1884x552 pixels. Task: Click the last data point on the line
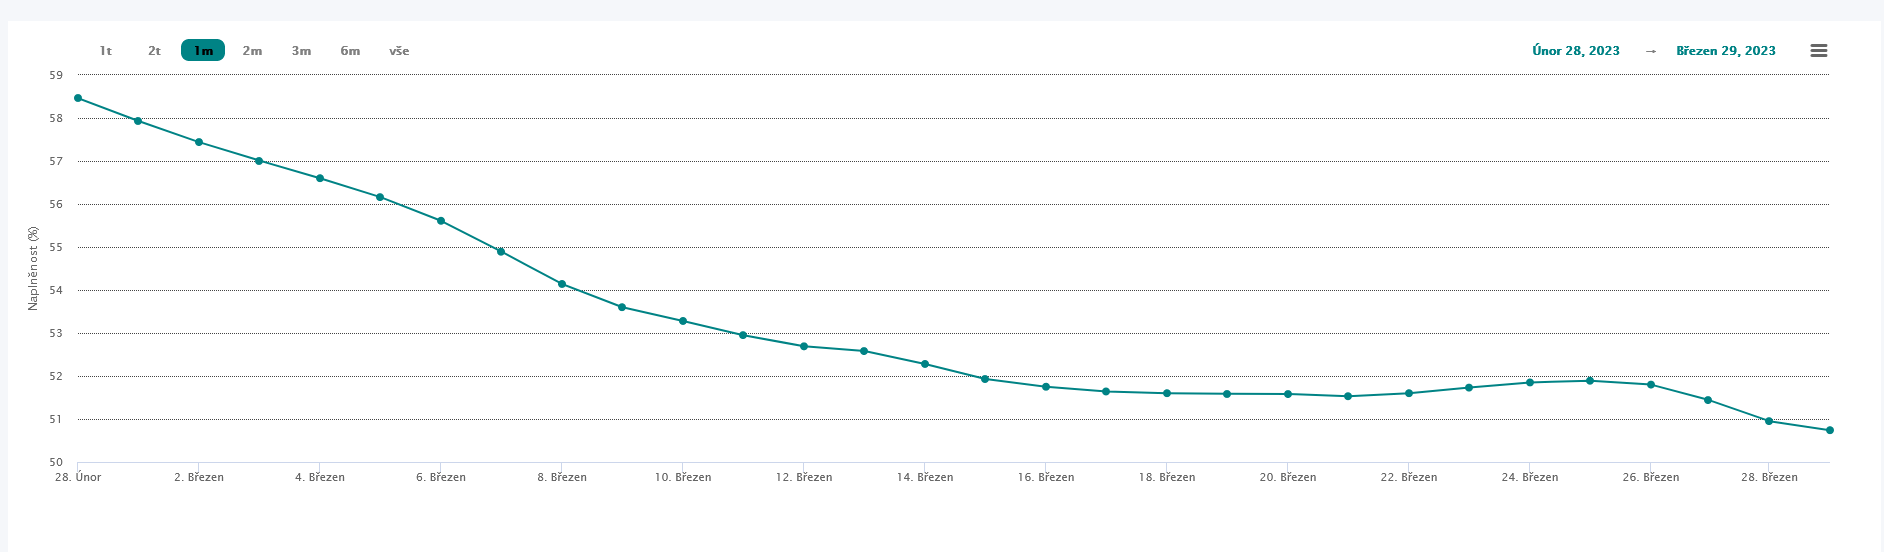tap(1829, 430)
